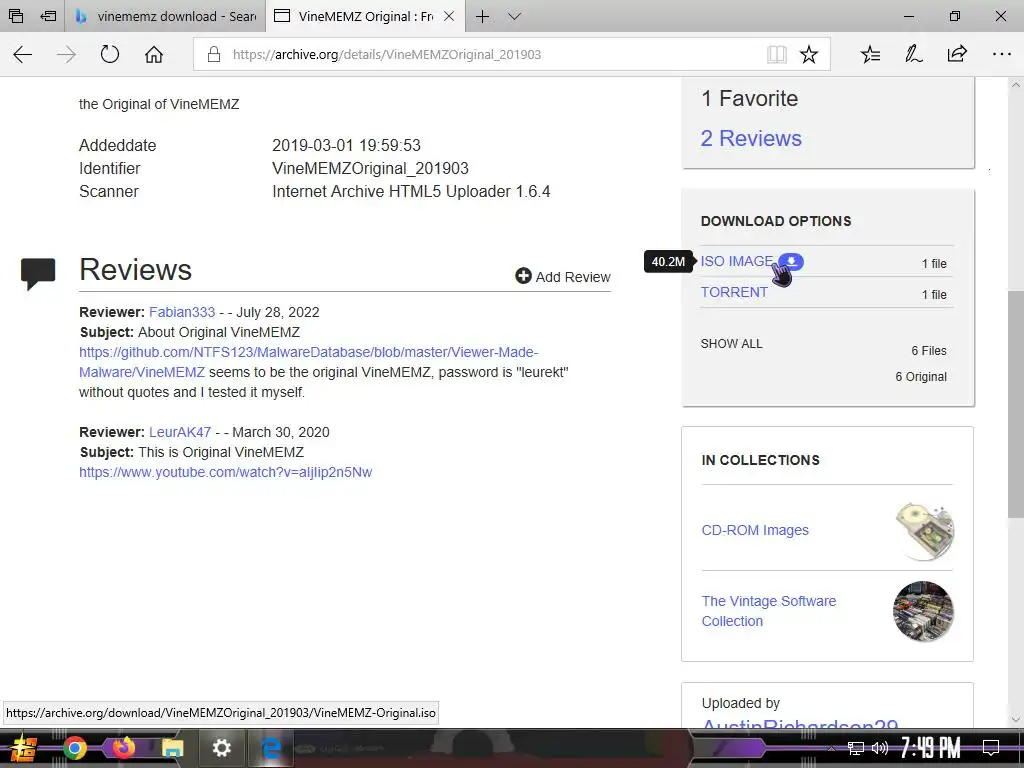1024x768 pixels.
Task: Click the speech bubble Reviews icon
Action: 38,274
